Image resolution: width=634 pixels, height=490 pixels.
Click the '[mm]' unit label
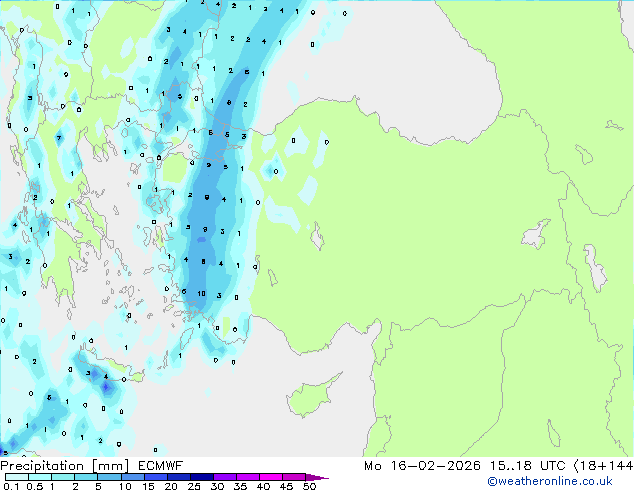click(110, 466)
